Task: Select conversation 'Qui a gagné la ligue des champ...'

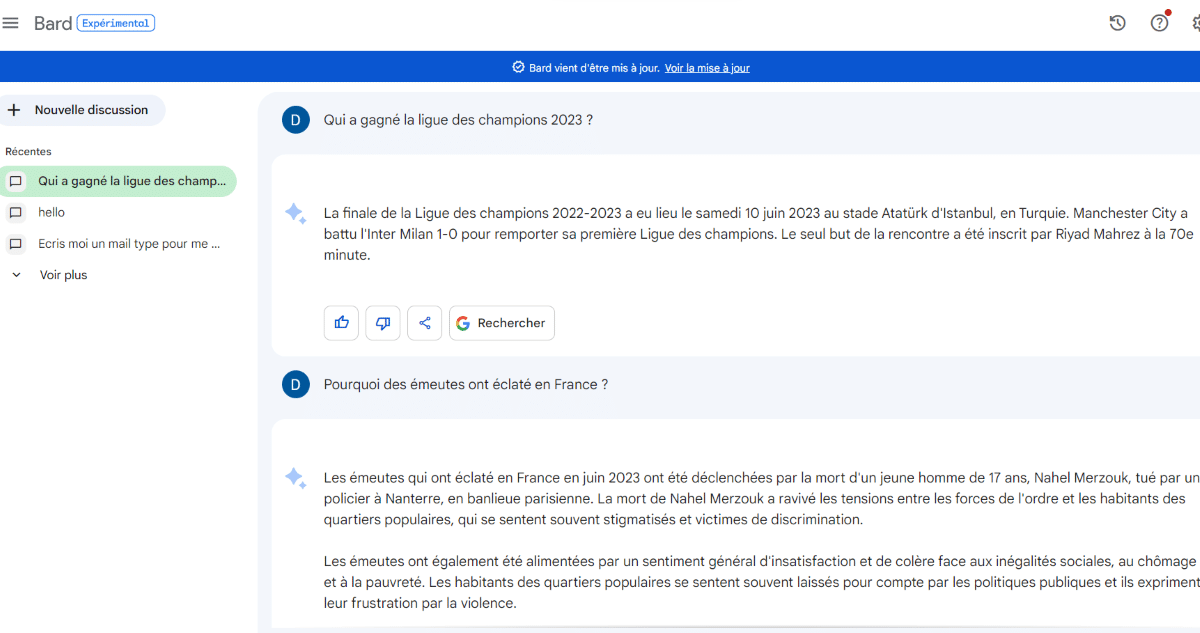Action: pyautogui.click(x=118, y=181)
